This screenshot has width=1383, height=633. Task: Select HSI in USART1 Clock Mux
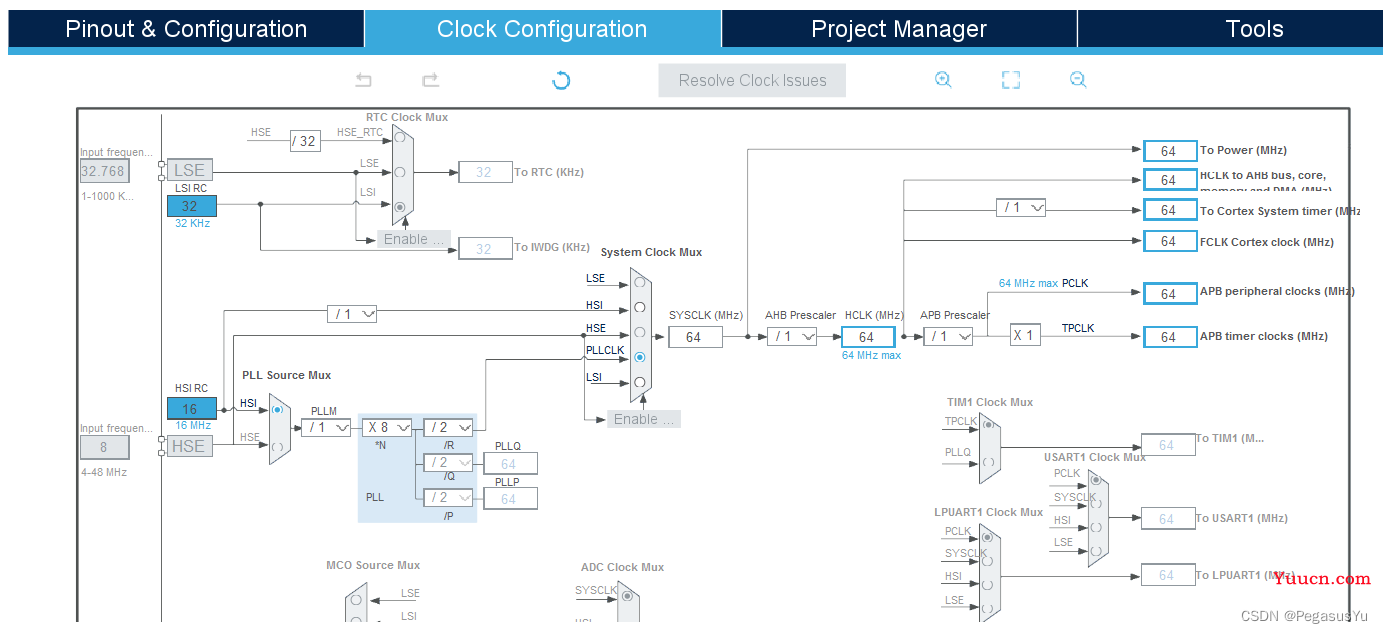pyautogui.click(x=1096, y=527)
